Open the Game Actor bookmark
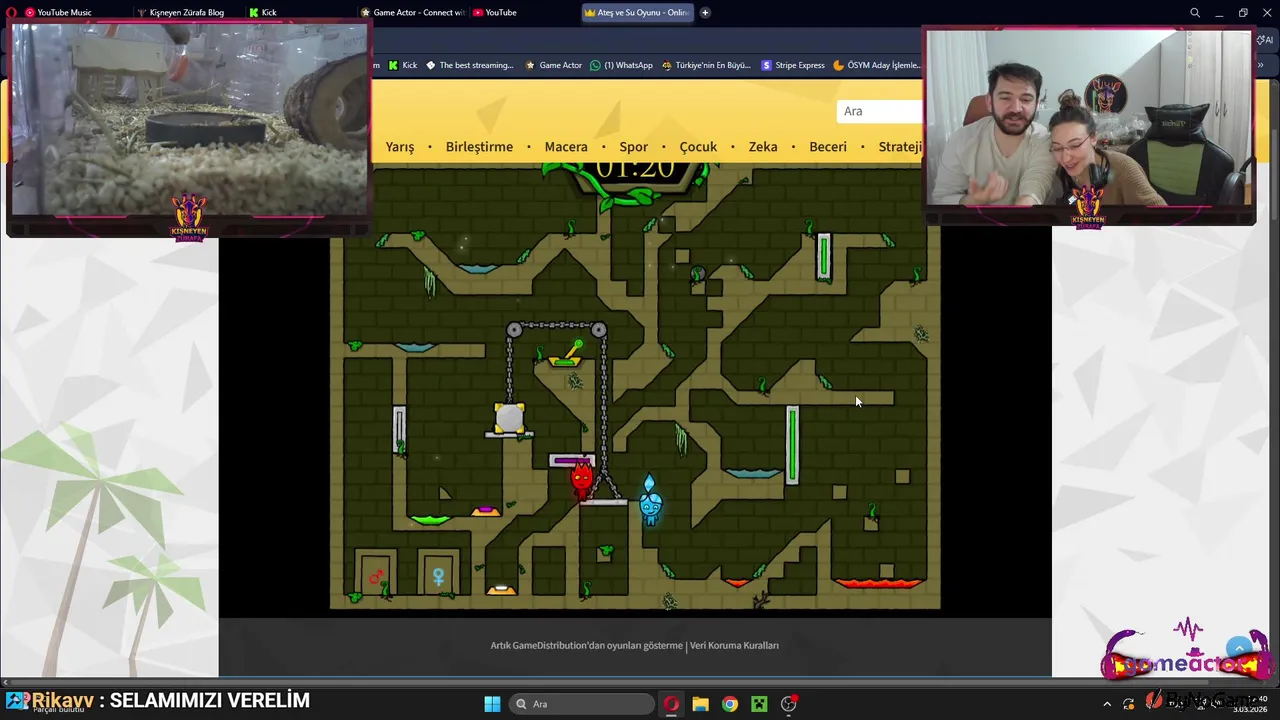This screenshot has width=1280, height=720. click(553, 65)
